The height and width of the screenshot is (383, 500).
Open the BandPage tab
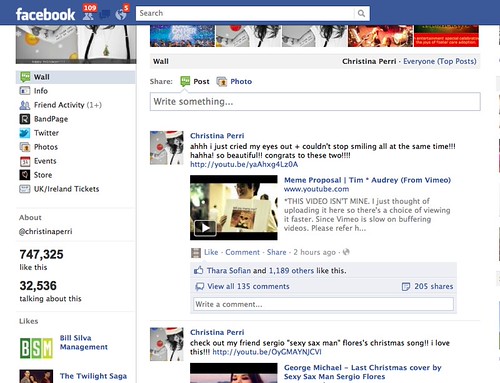[x=51, y=119]
